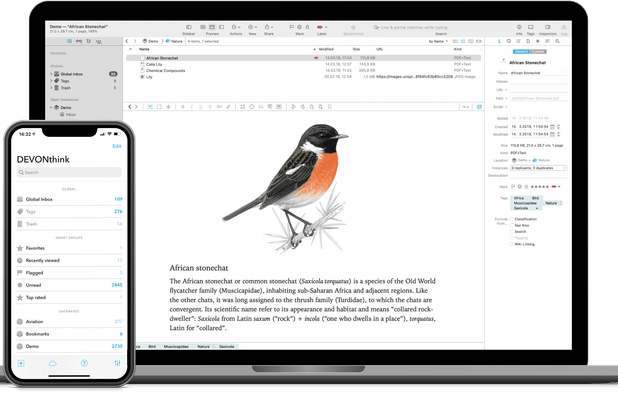Click the Tags toolbar icon

[x=531, y=27]
